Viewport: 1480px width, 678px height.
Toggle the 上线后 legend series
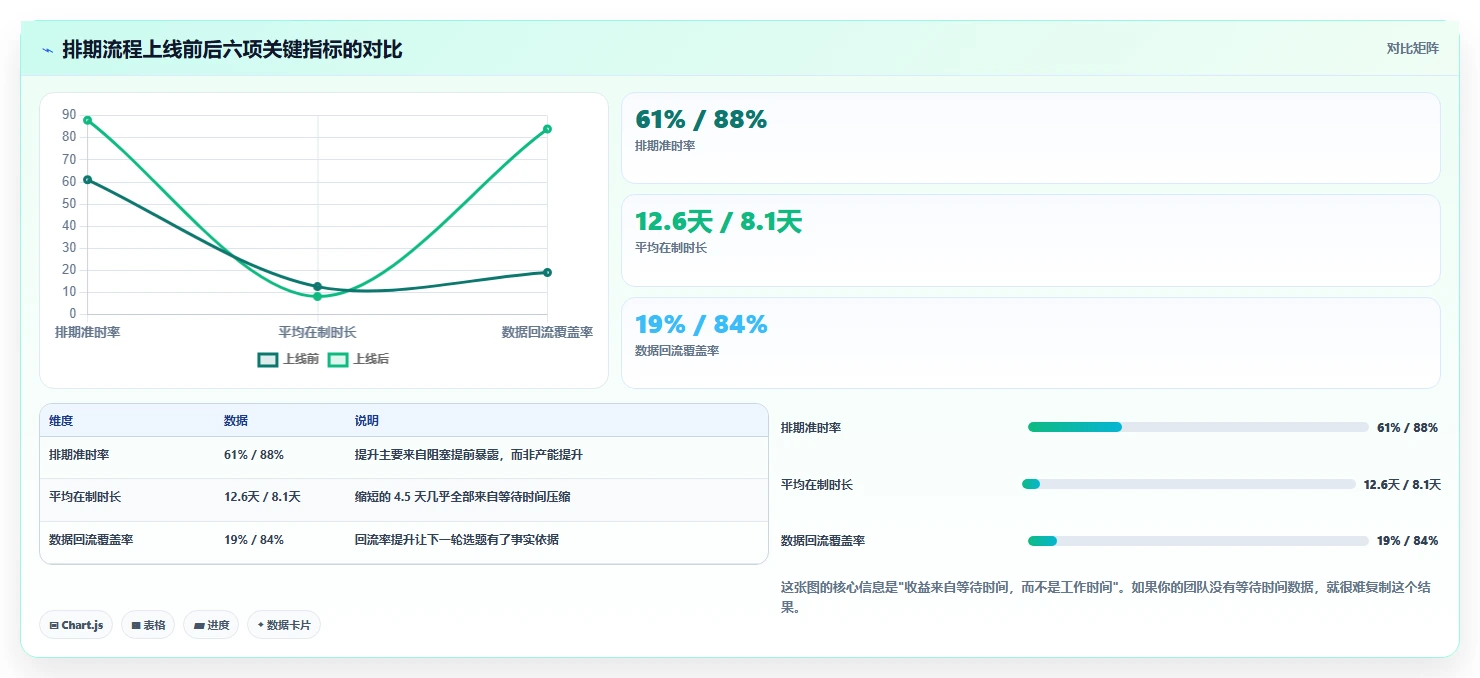(x=358, y=359)
